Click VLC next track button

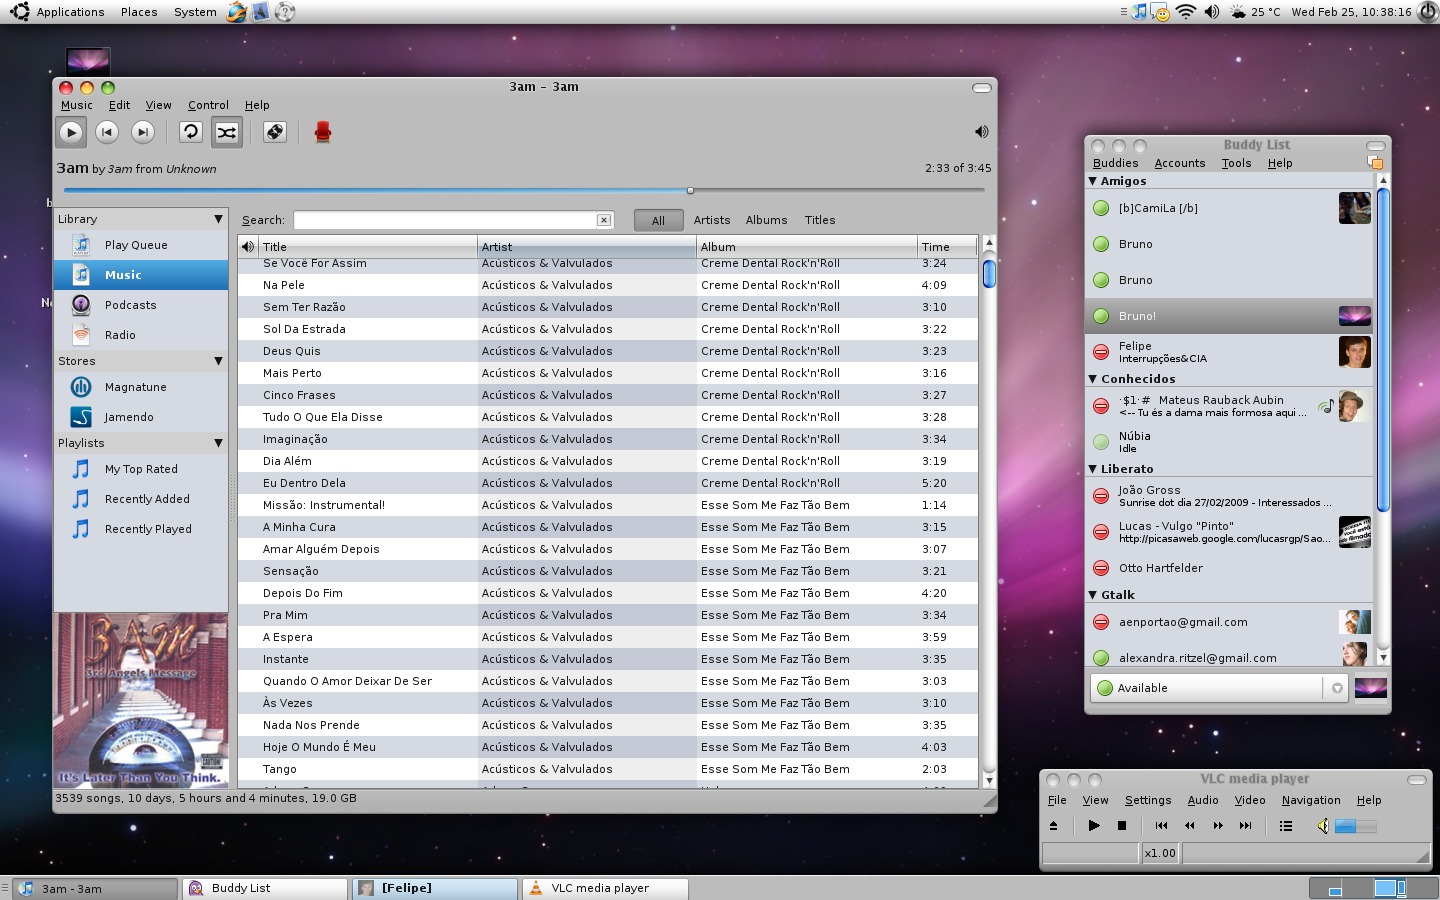click(1245, 826)
